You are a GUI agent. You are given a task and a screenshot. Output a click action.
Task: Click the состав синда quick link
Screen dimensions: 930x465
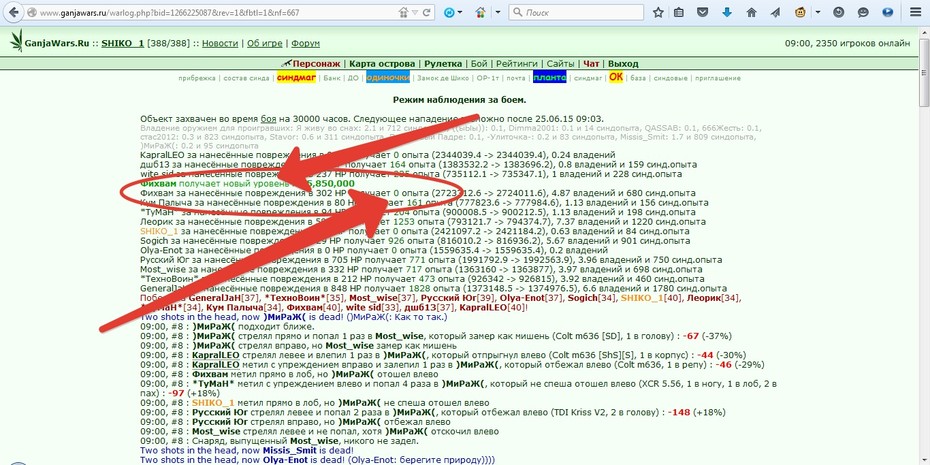point(246,78)
